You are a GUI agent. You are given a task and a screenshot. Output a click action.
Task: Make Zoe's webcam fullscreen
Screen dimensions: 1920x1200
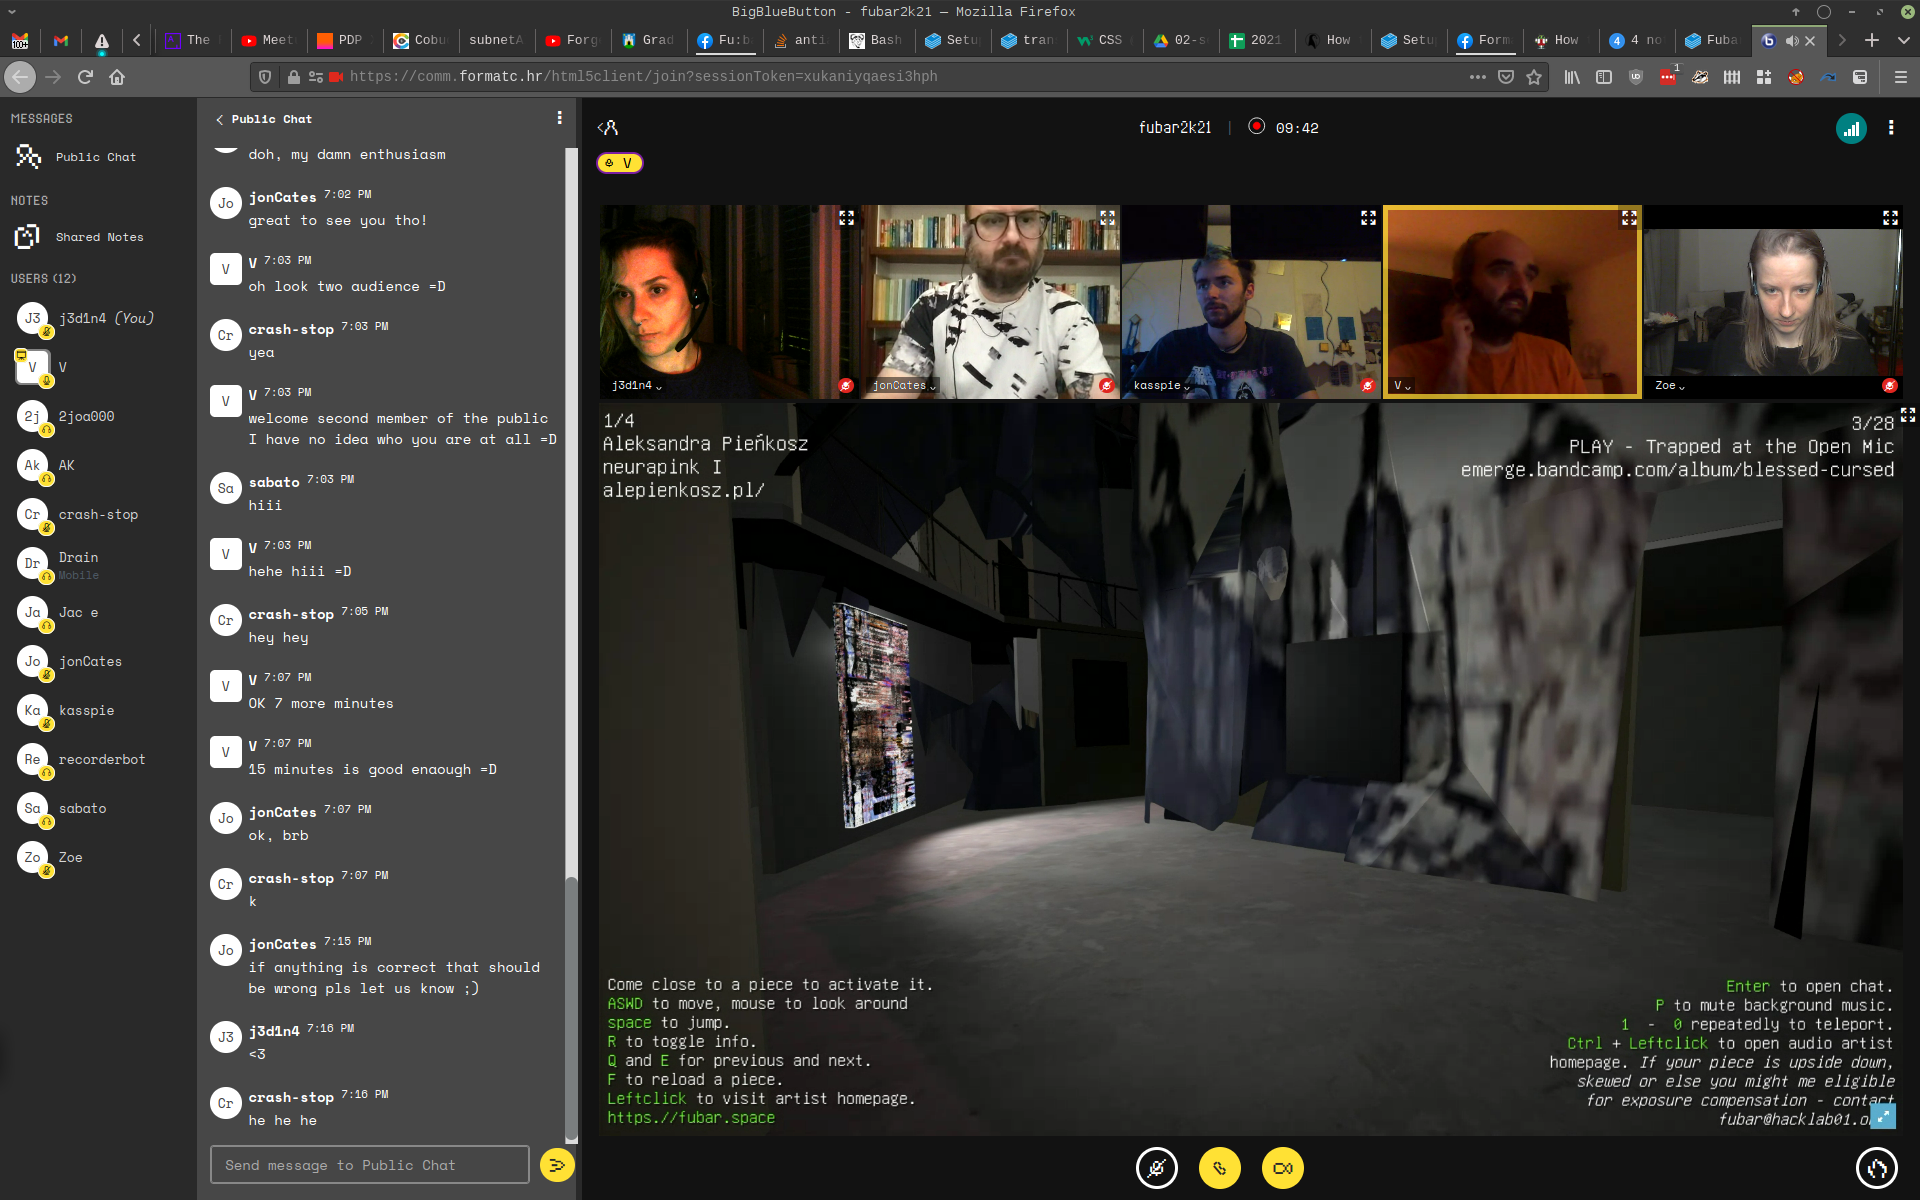[1890, 217]
